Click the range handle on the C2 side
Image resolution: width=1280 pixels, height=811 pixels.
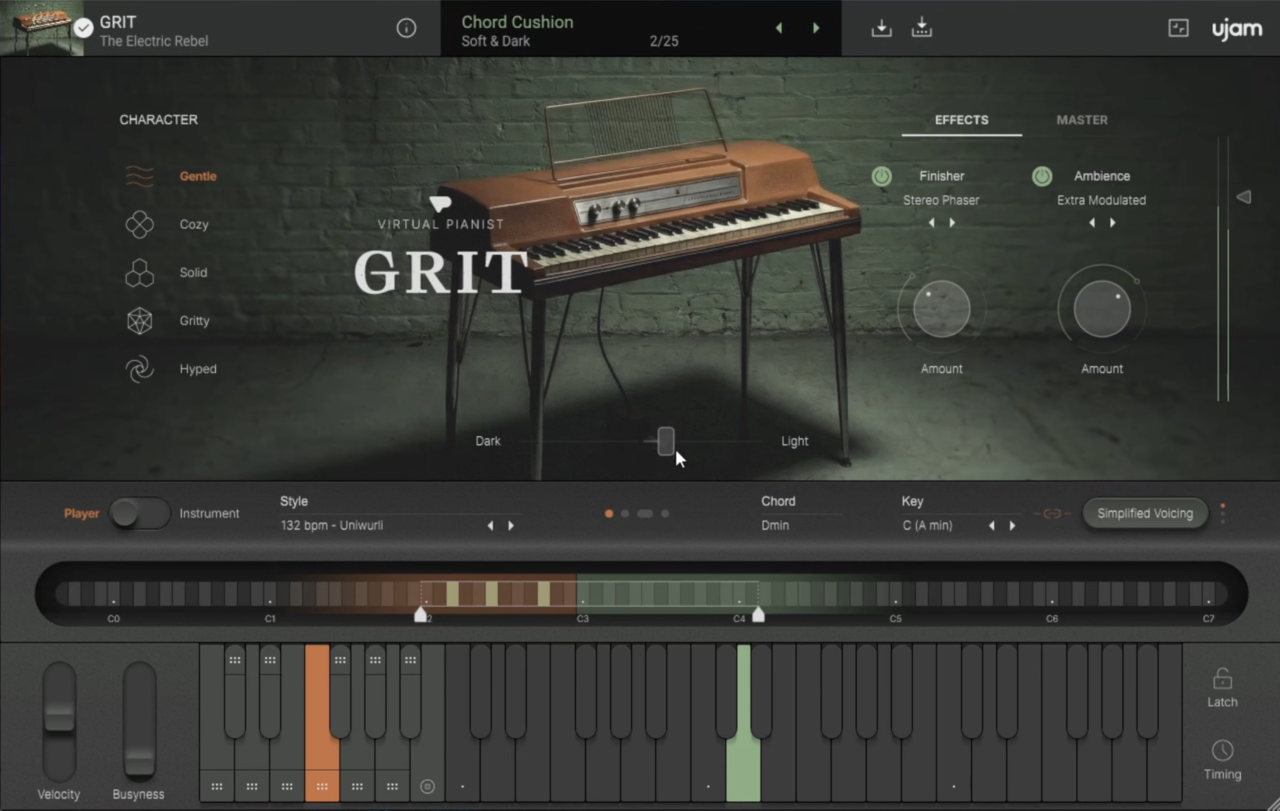[421, 614]
